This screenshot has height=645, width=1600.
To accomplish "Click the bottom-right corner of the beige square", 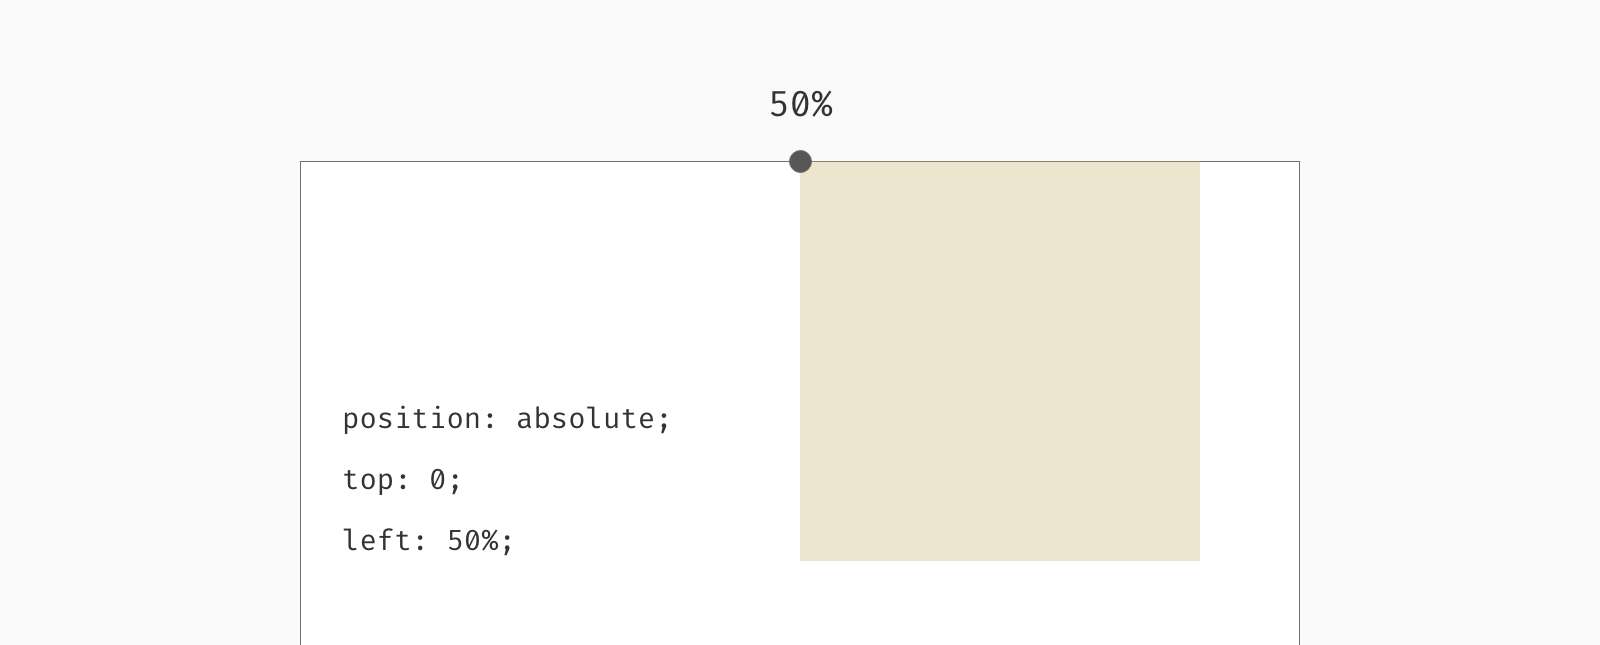I will point(1199,560).
